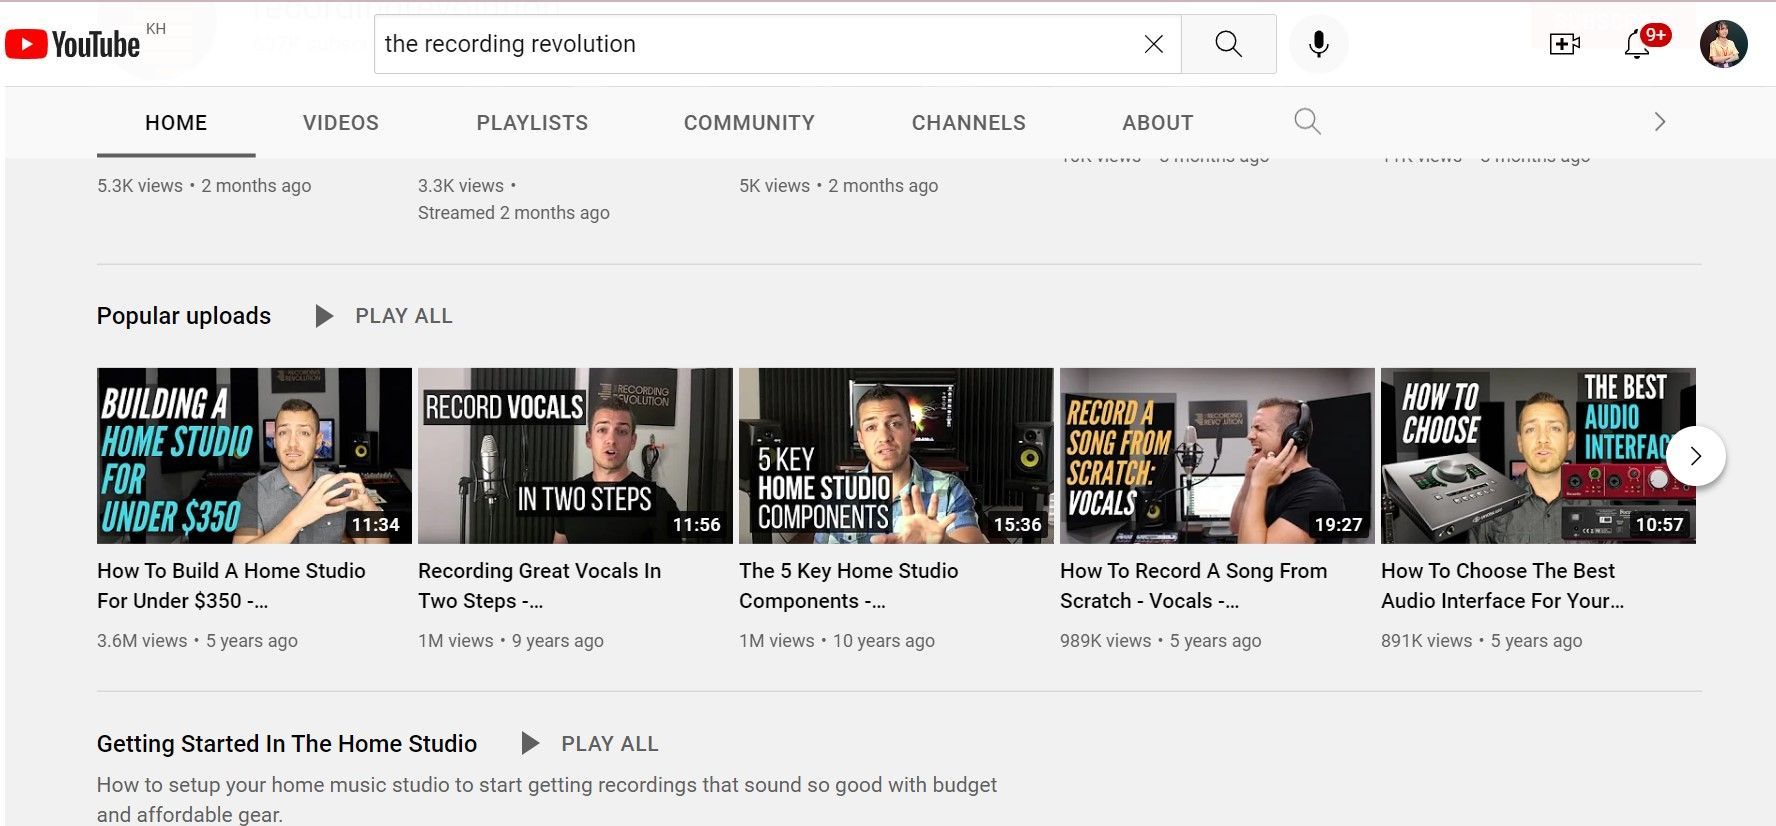This screenshot has width=1776, height=826.
Task: Open Record A Song From Scratch thumbnail
Action: coord(1217,456)
